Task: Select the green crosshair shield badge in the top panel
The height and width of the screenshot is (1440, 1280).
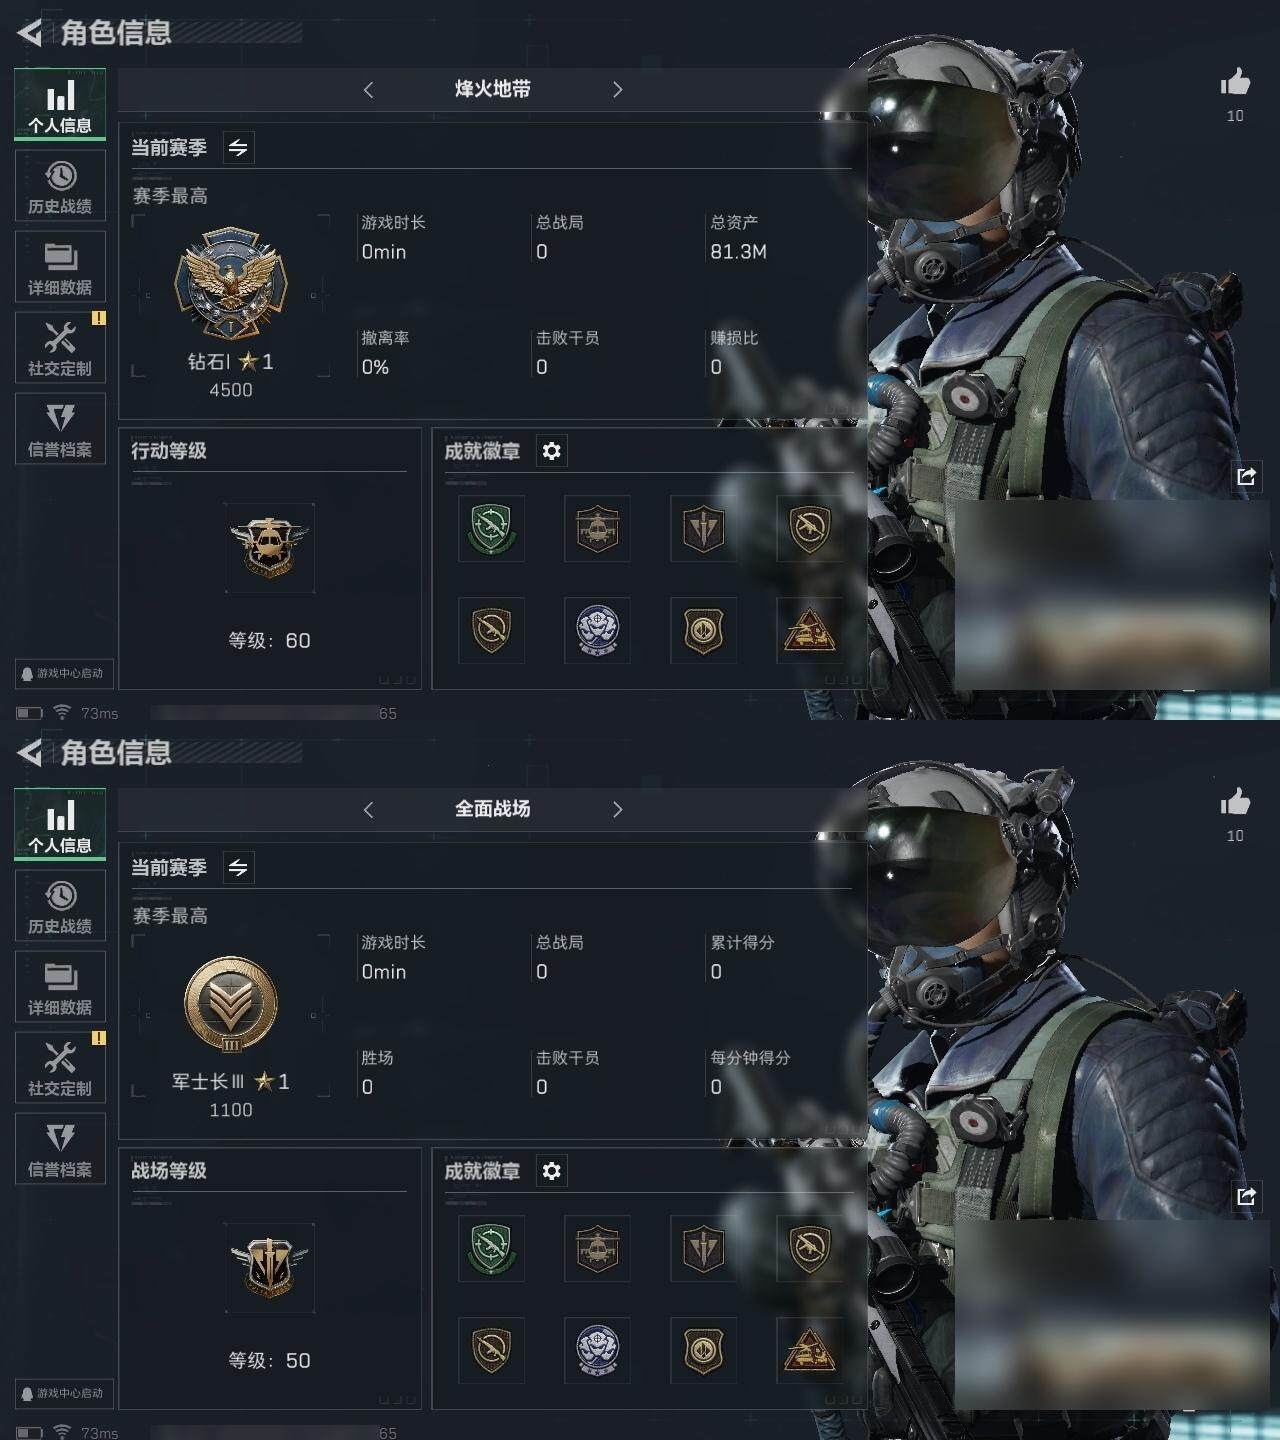Action: 491,528
